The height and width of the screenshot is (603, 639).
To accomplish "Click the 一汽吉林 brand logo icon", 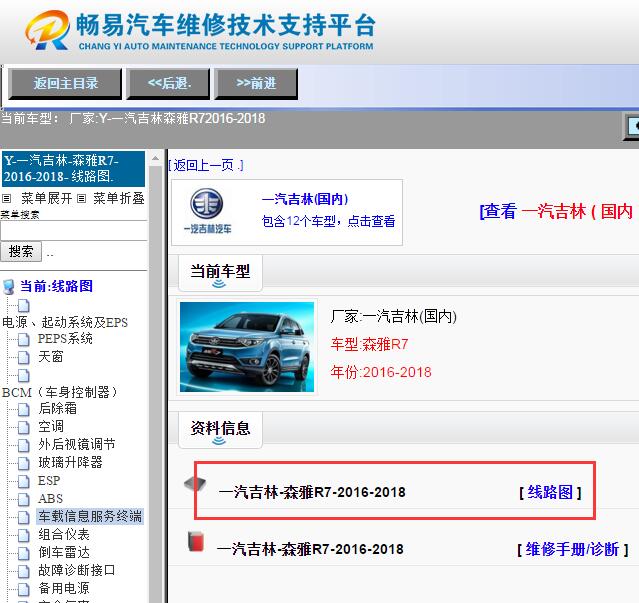I will click(x=207, y=211).
